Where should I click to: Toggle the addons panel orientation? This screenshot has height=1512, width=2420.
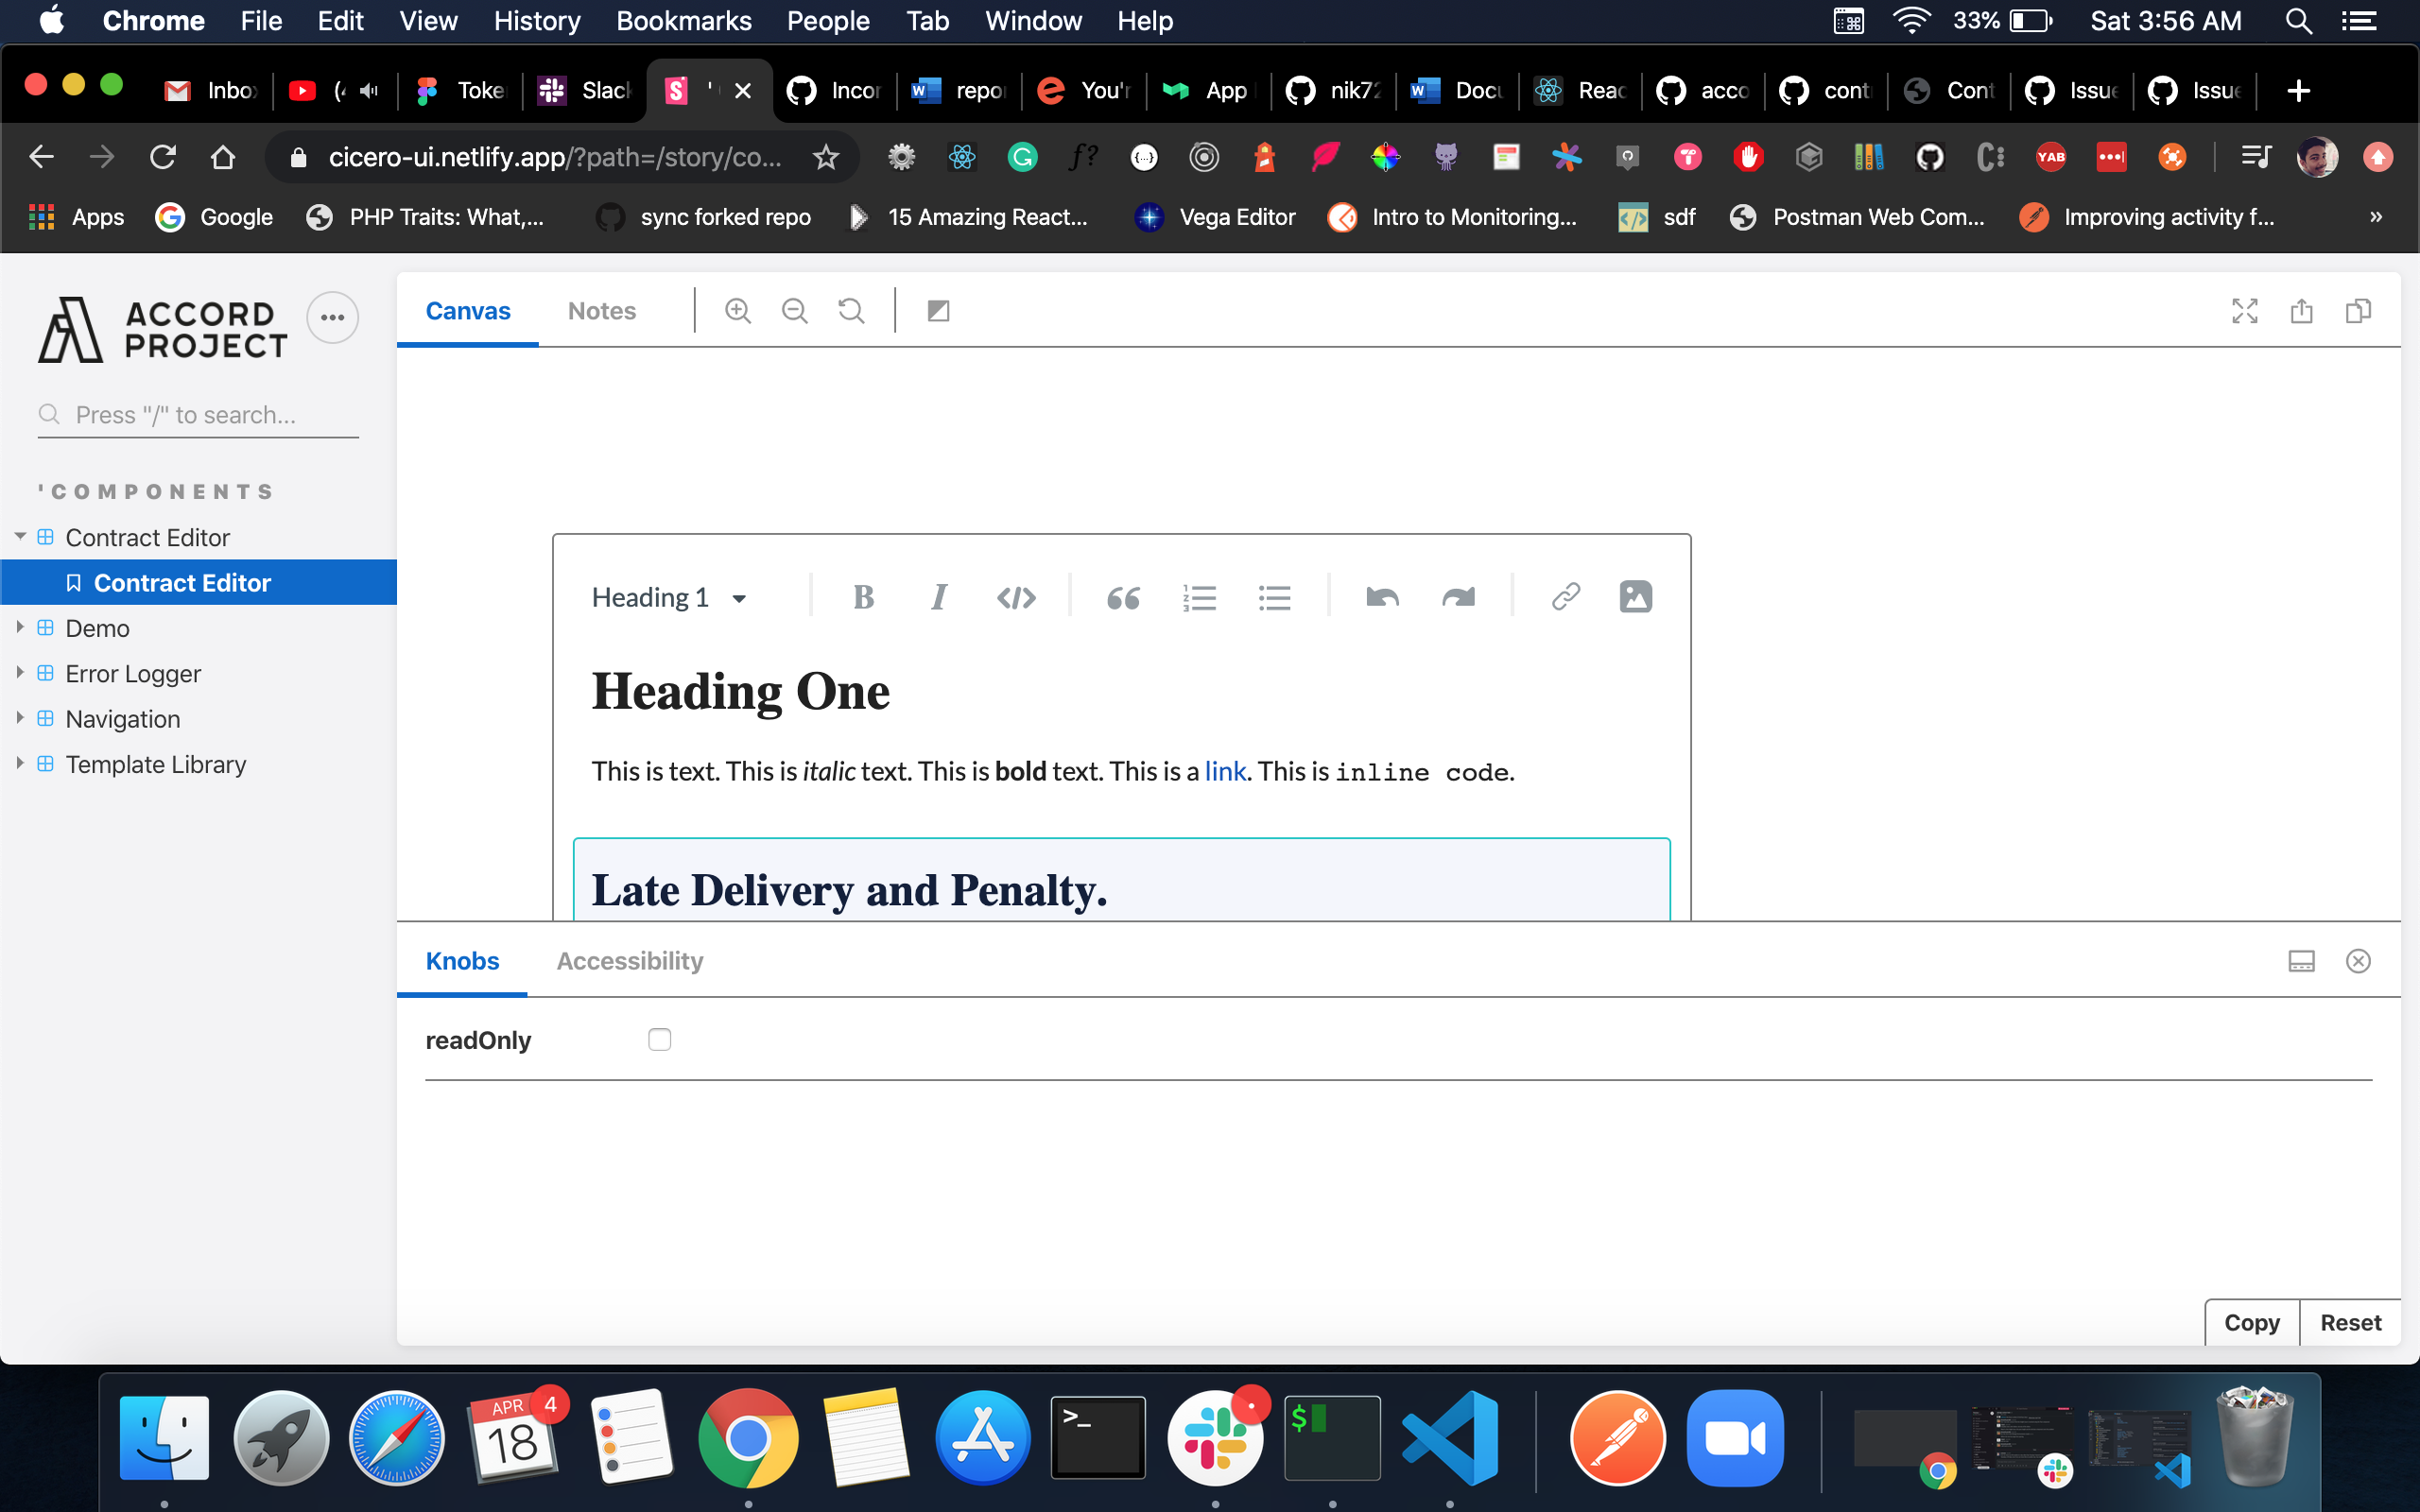point(2301,961)
